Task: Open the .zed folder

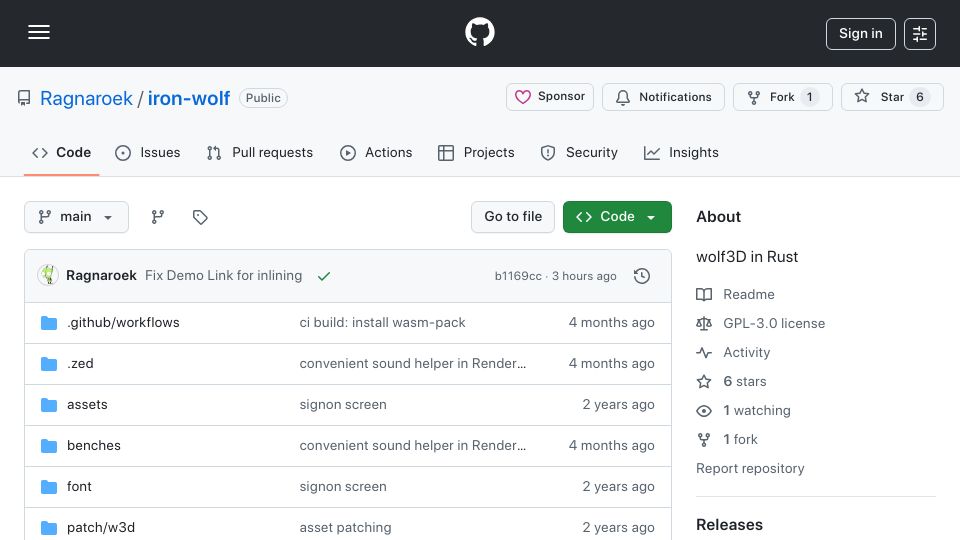Action: (x=80, y=364)
